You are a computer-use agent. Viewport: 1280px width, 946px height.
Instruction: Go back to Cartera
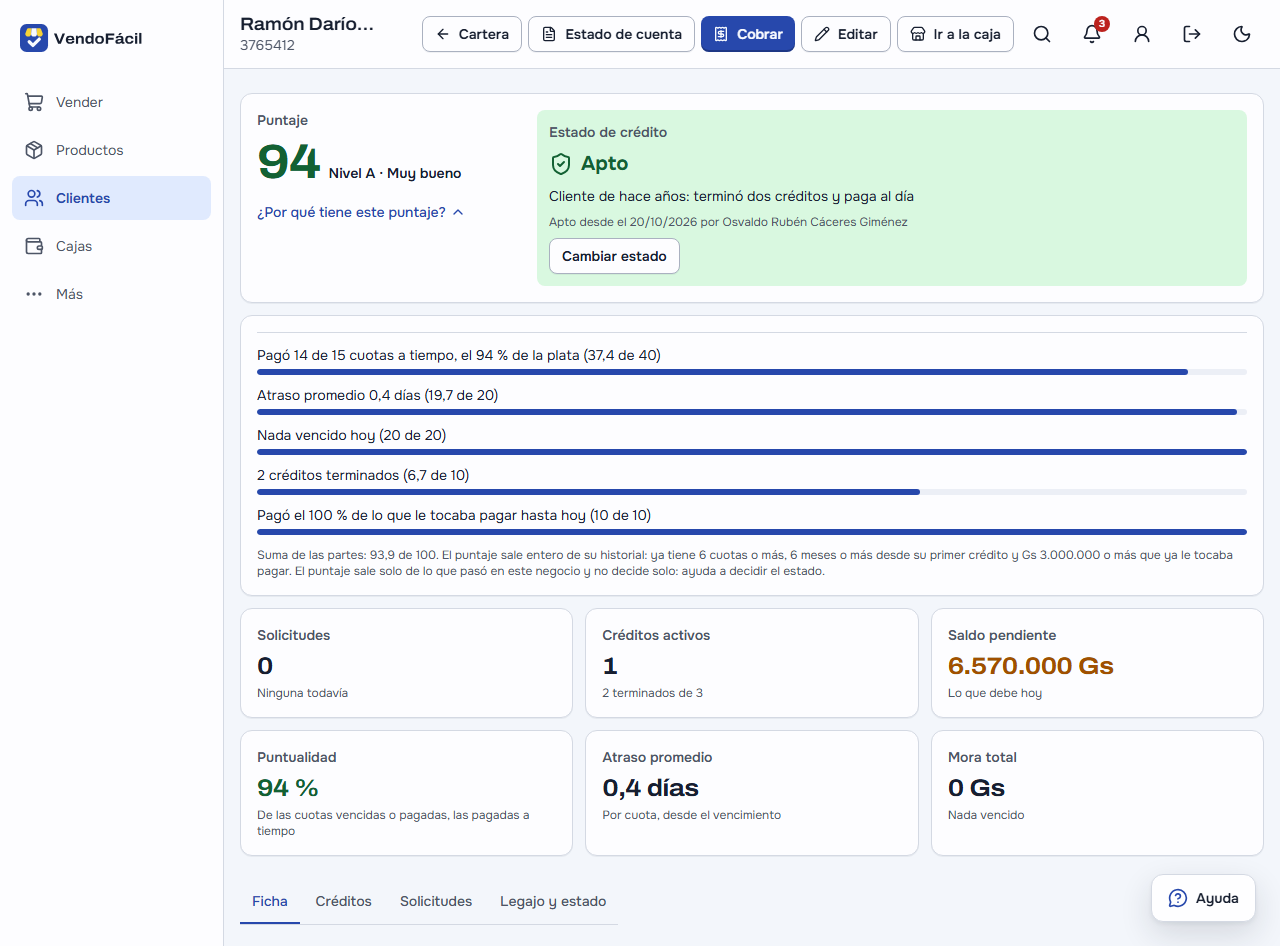click(472, 34)
